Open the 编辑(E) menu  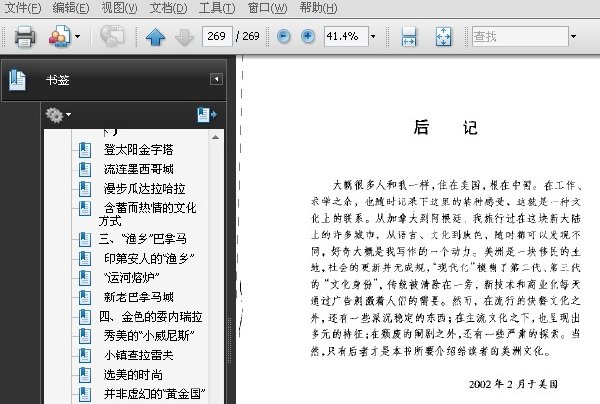[71, 8]
